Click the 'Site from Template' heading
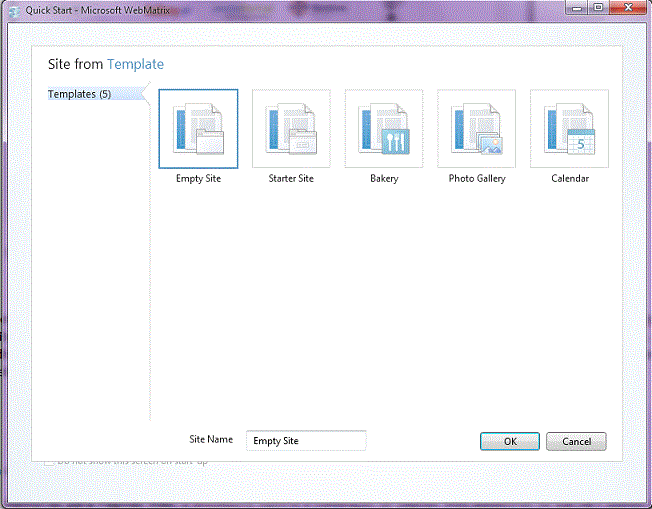652x509 pixels. tap(106, 64)
